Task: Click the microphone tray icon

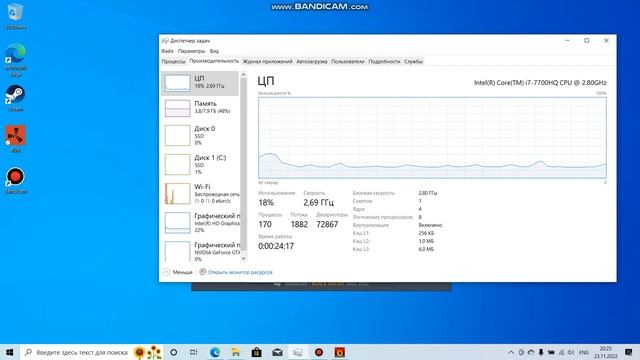Action: [x=541, y=352]
